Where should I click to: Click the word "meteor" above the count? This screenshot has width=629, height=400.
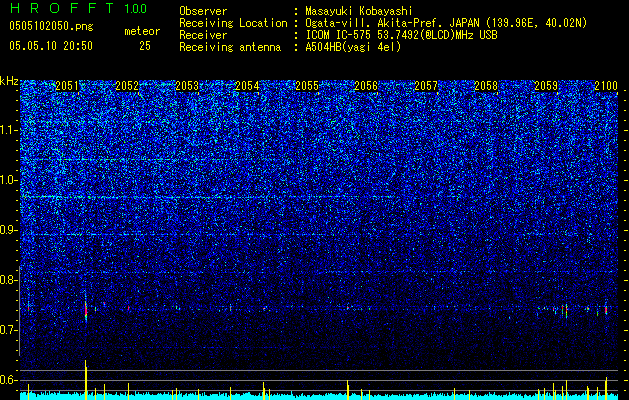click(142, 31)
